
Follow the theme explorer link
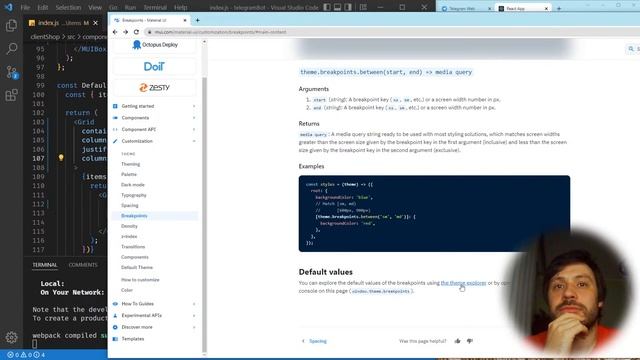pyautogui.click(x=463, y=282)
